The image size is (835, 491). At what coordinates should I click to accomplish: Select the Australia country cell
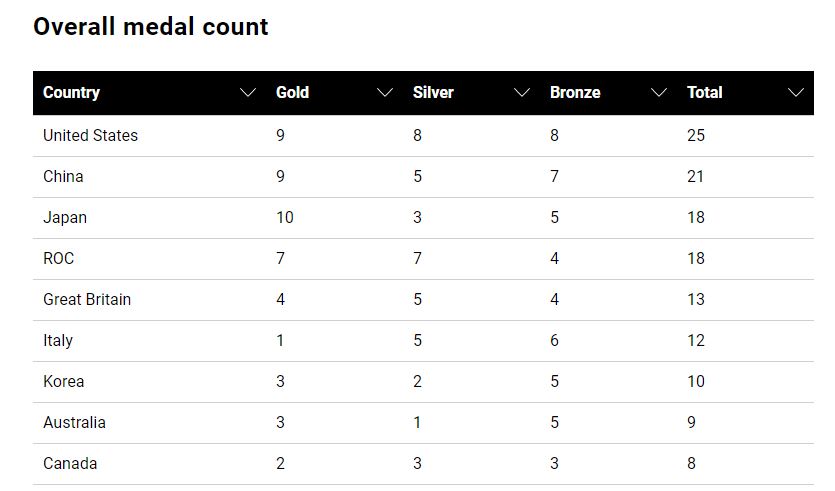[74, 423]
